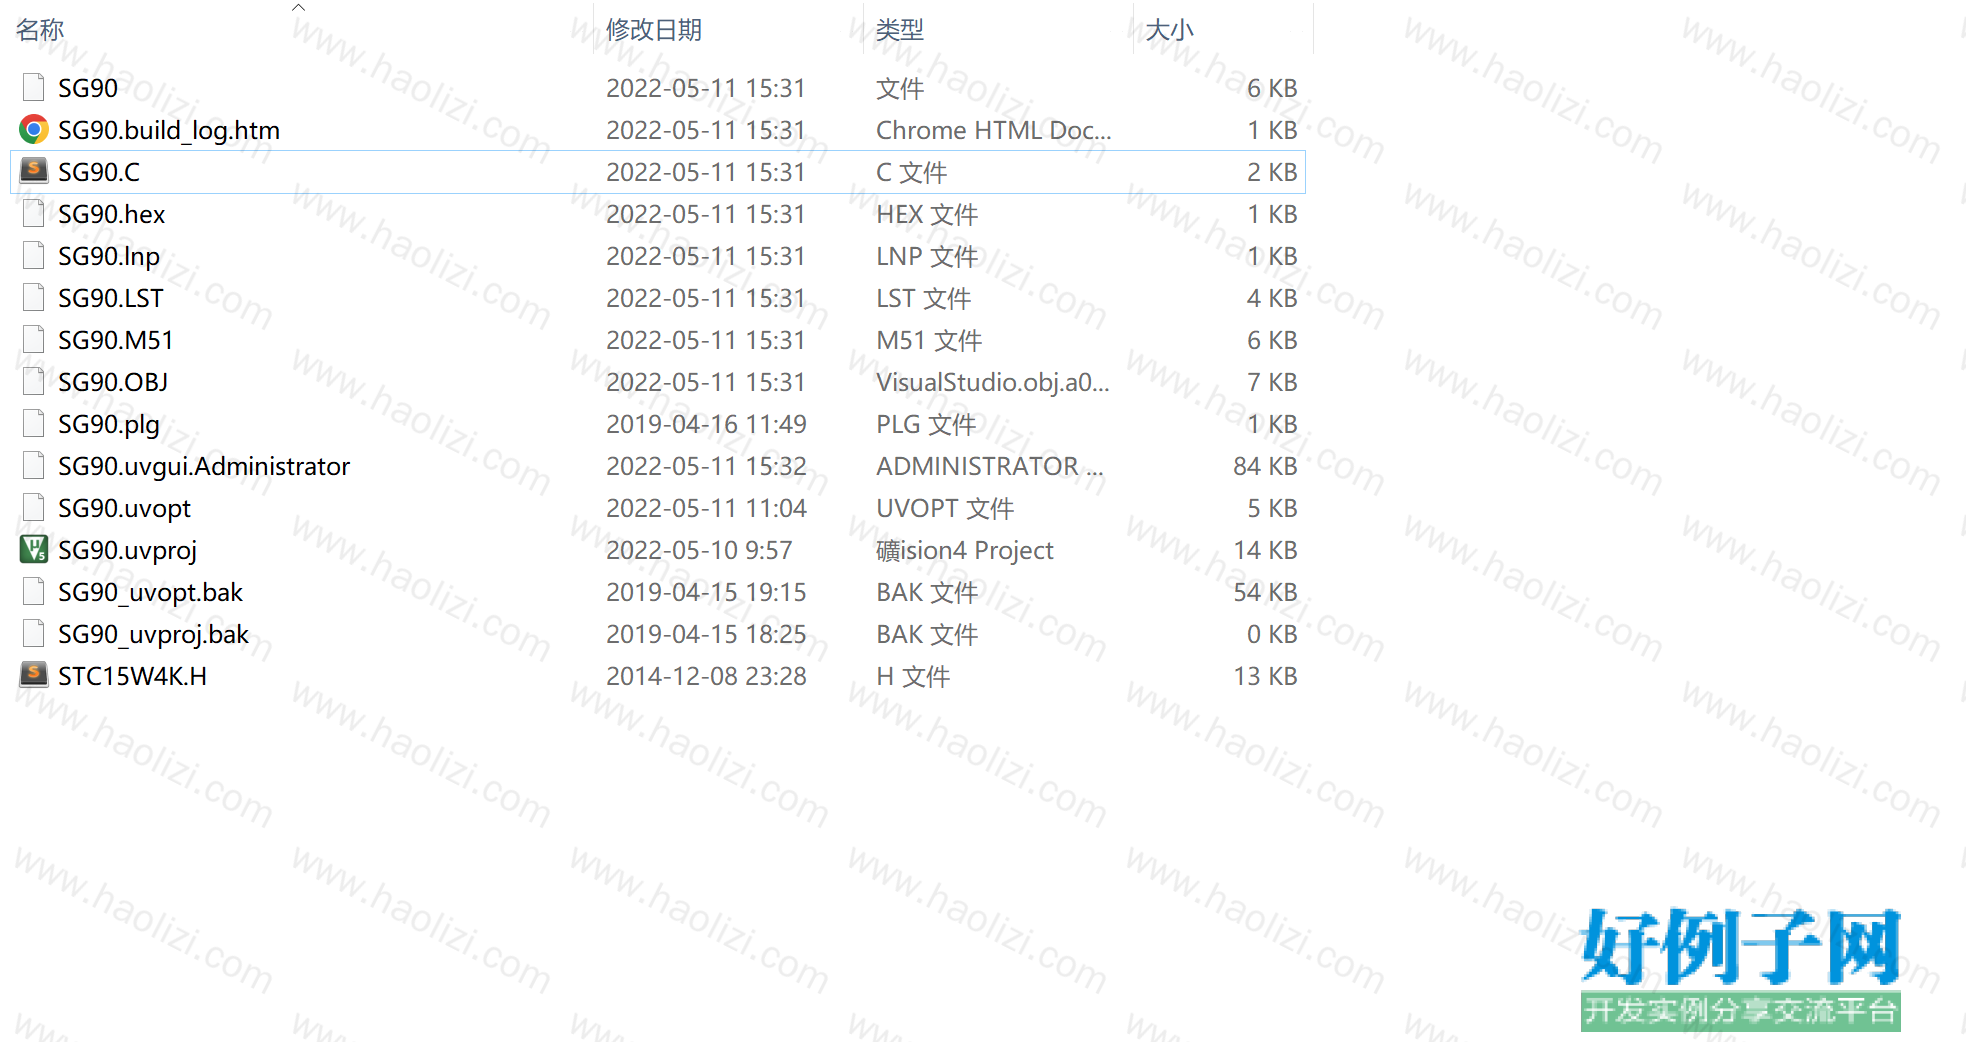Click the UVOPT 文件 type cell
1966x1042 pixels.
pyautogui.click(x=945, y=508)
